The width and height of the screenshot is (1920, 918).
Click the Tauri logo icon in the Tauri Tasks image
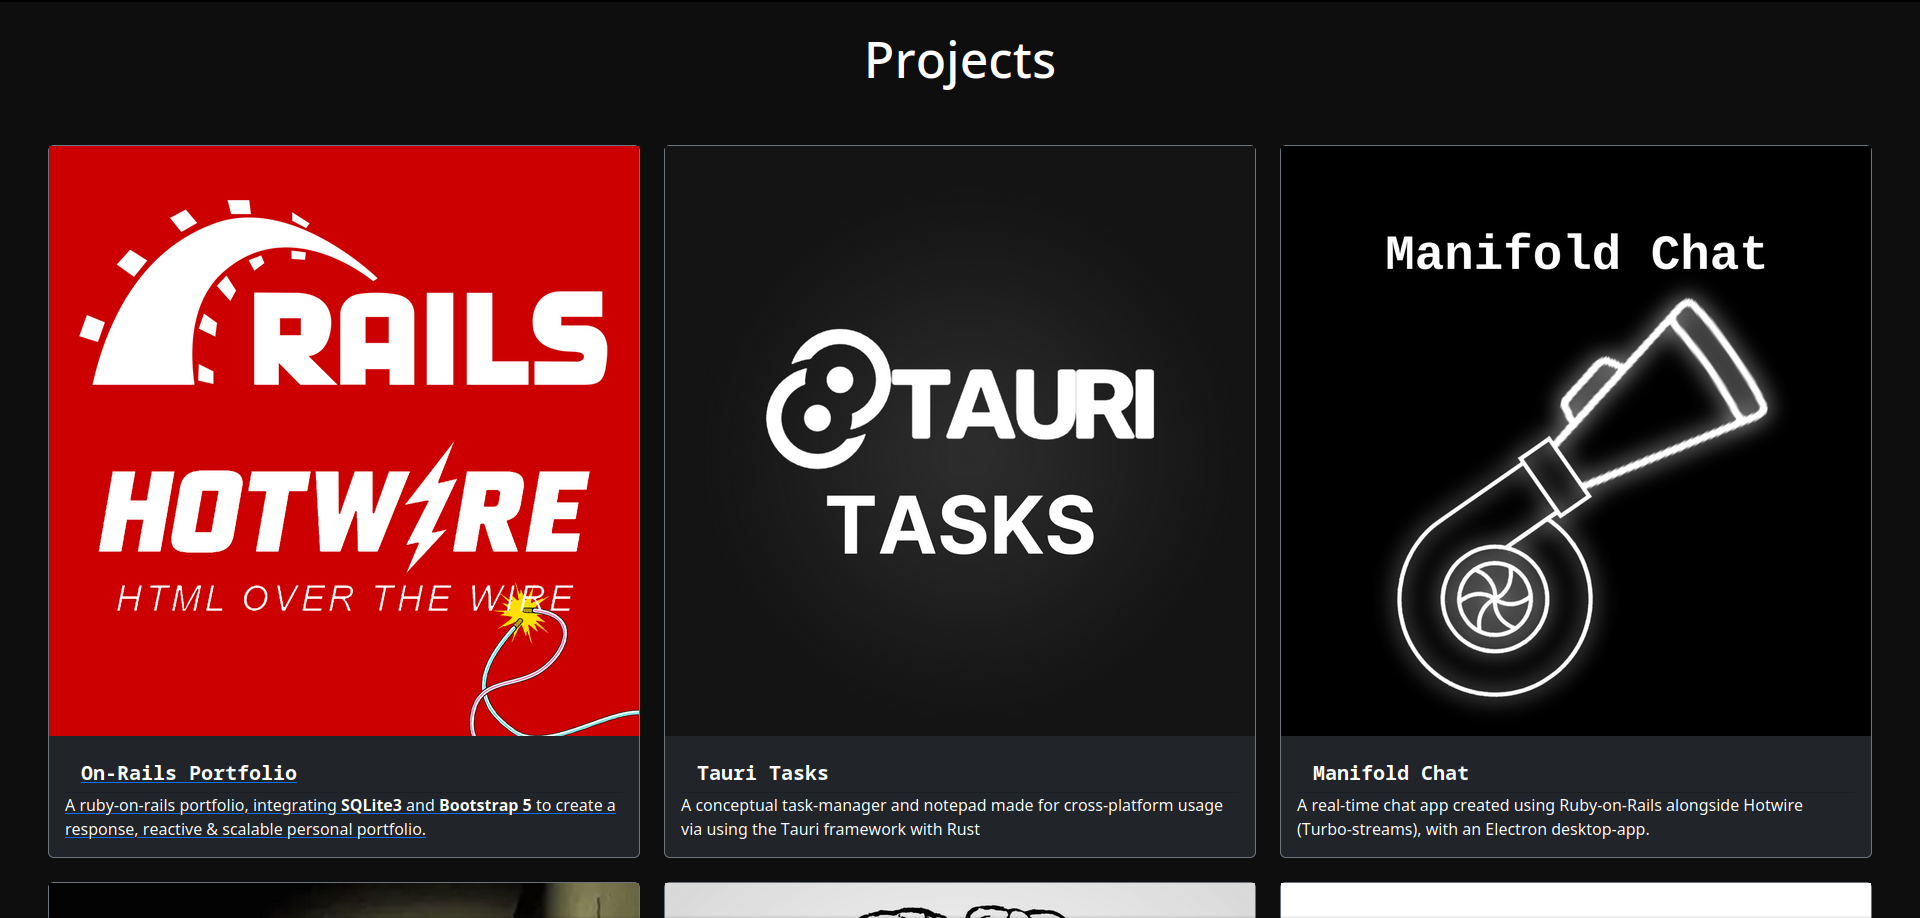828,399
